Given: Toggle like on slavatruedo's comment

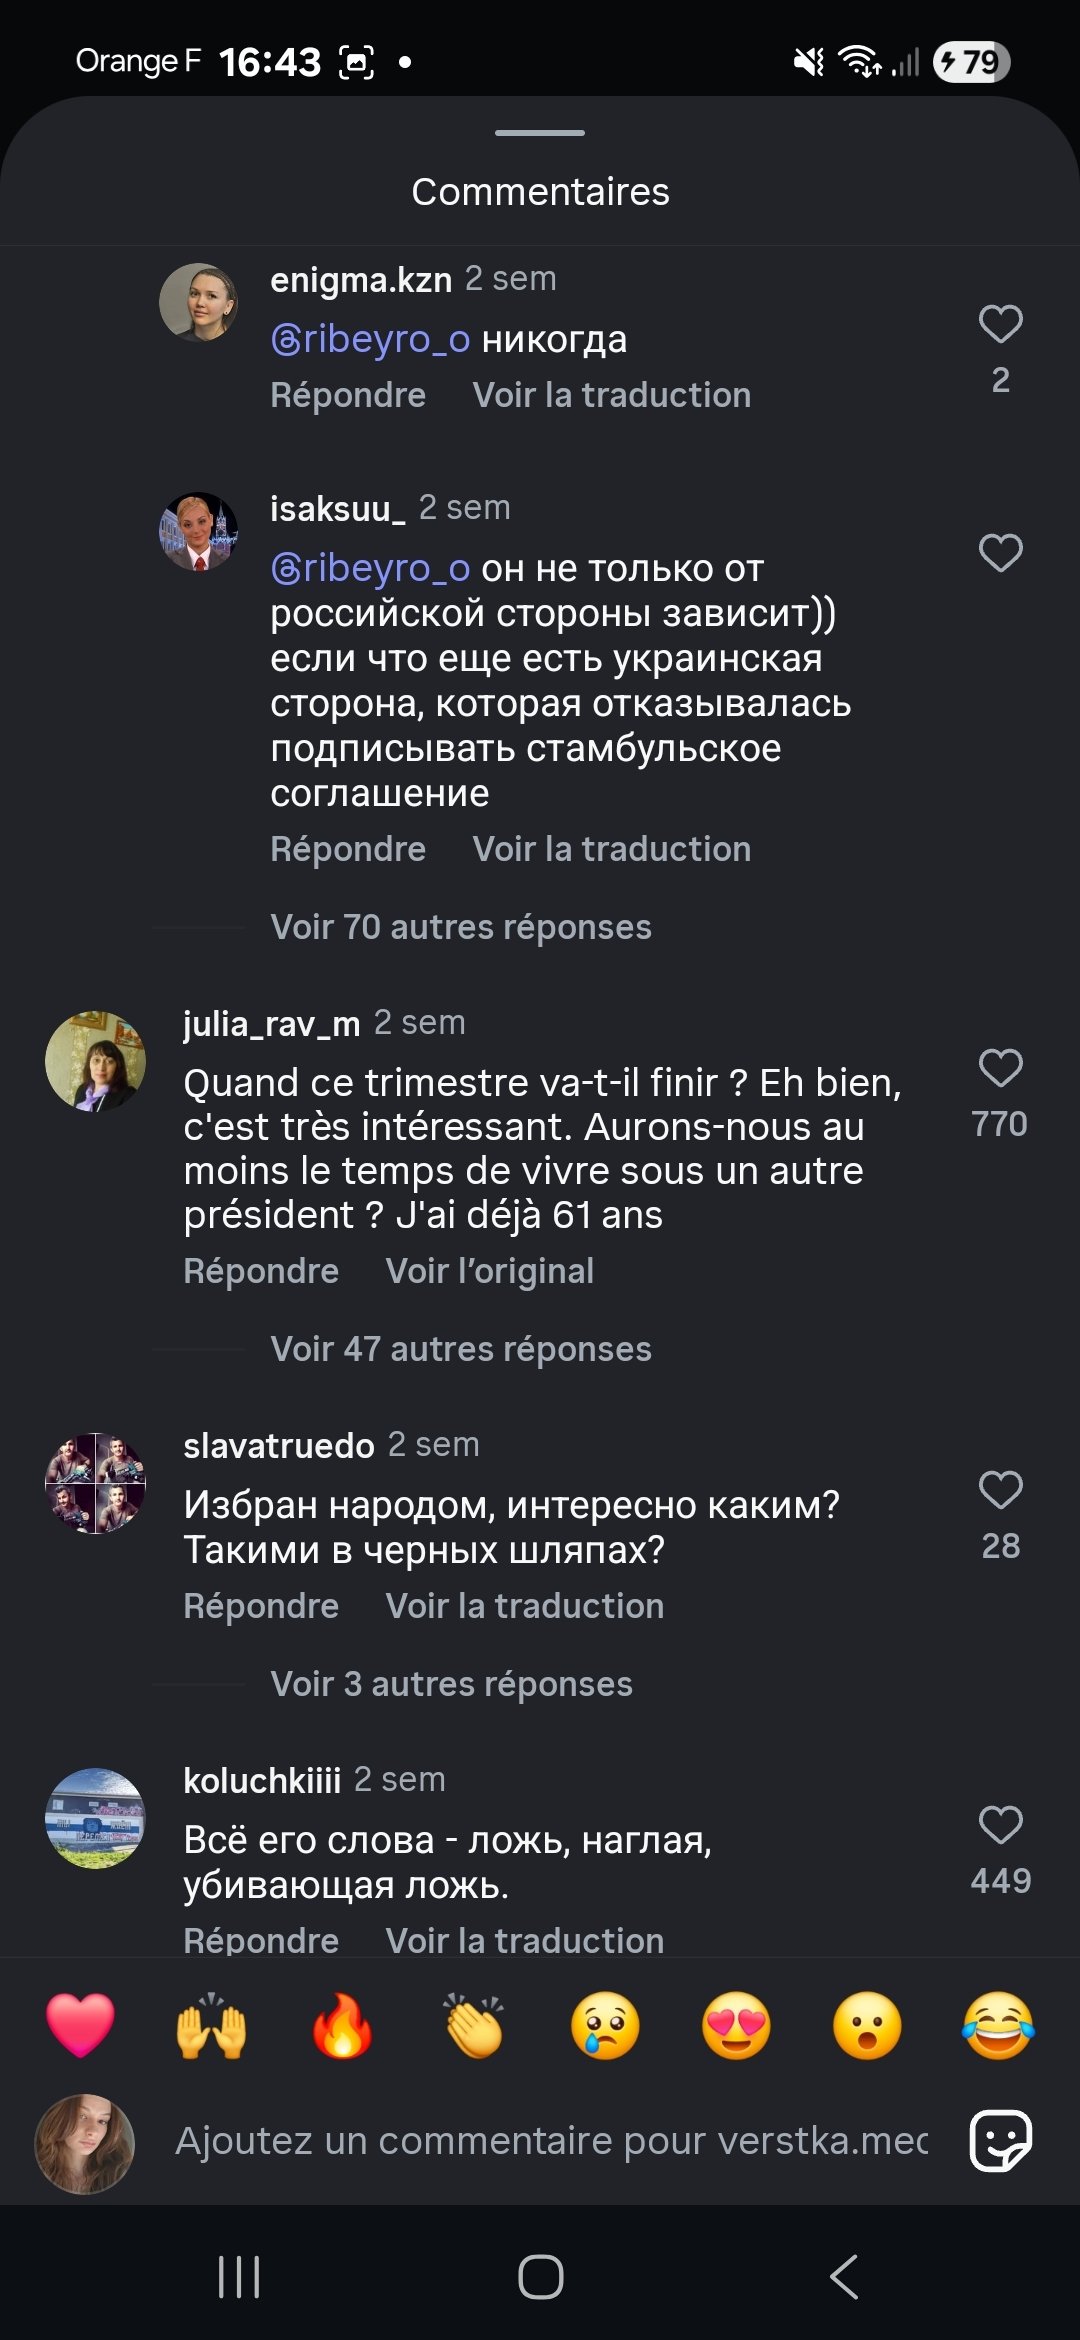Looking at the screenshot, I should pos(1000,1490).
